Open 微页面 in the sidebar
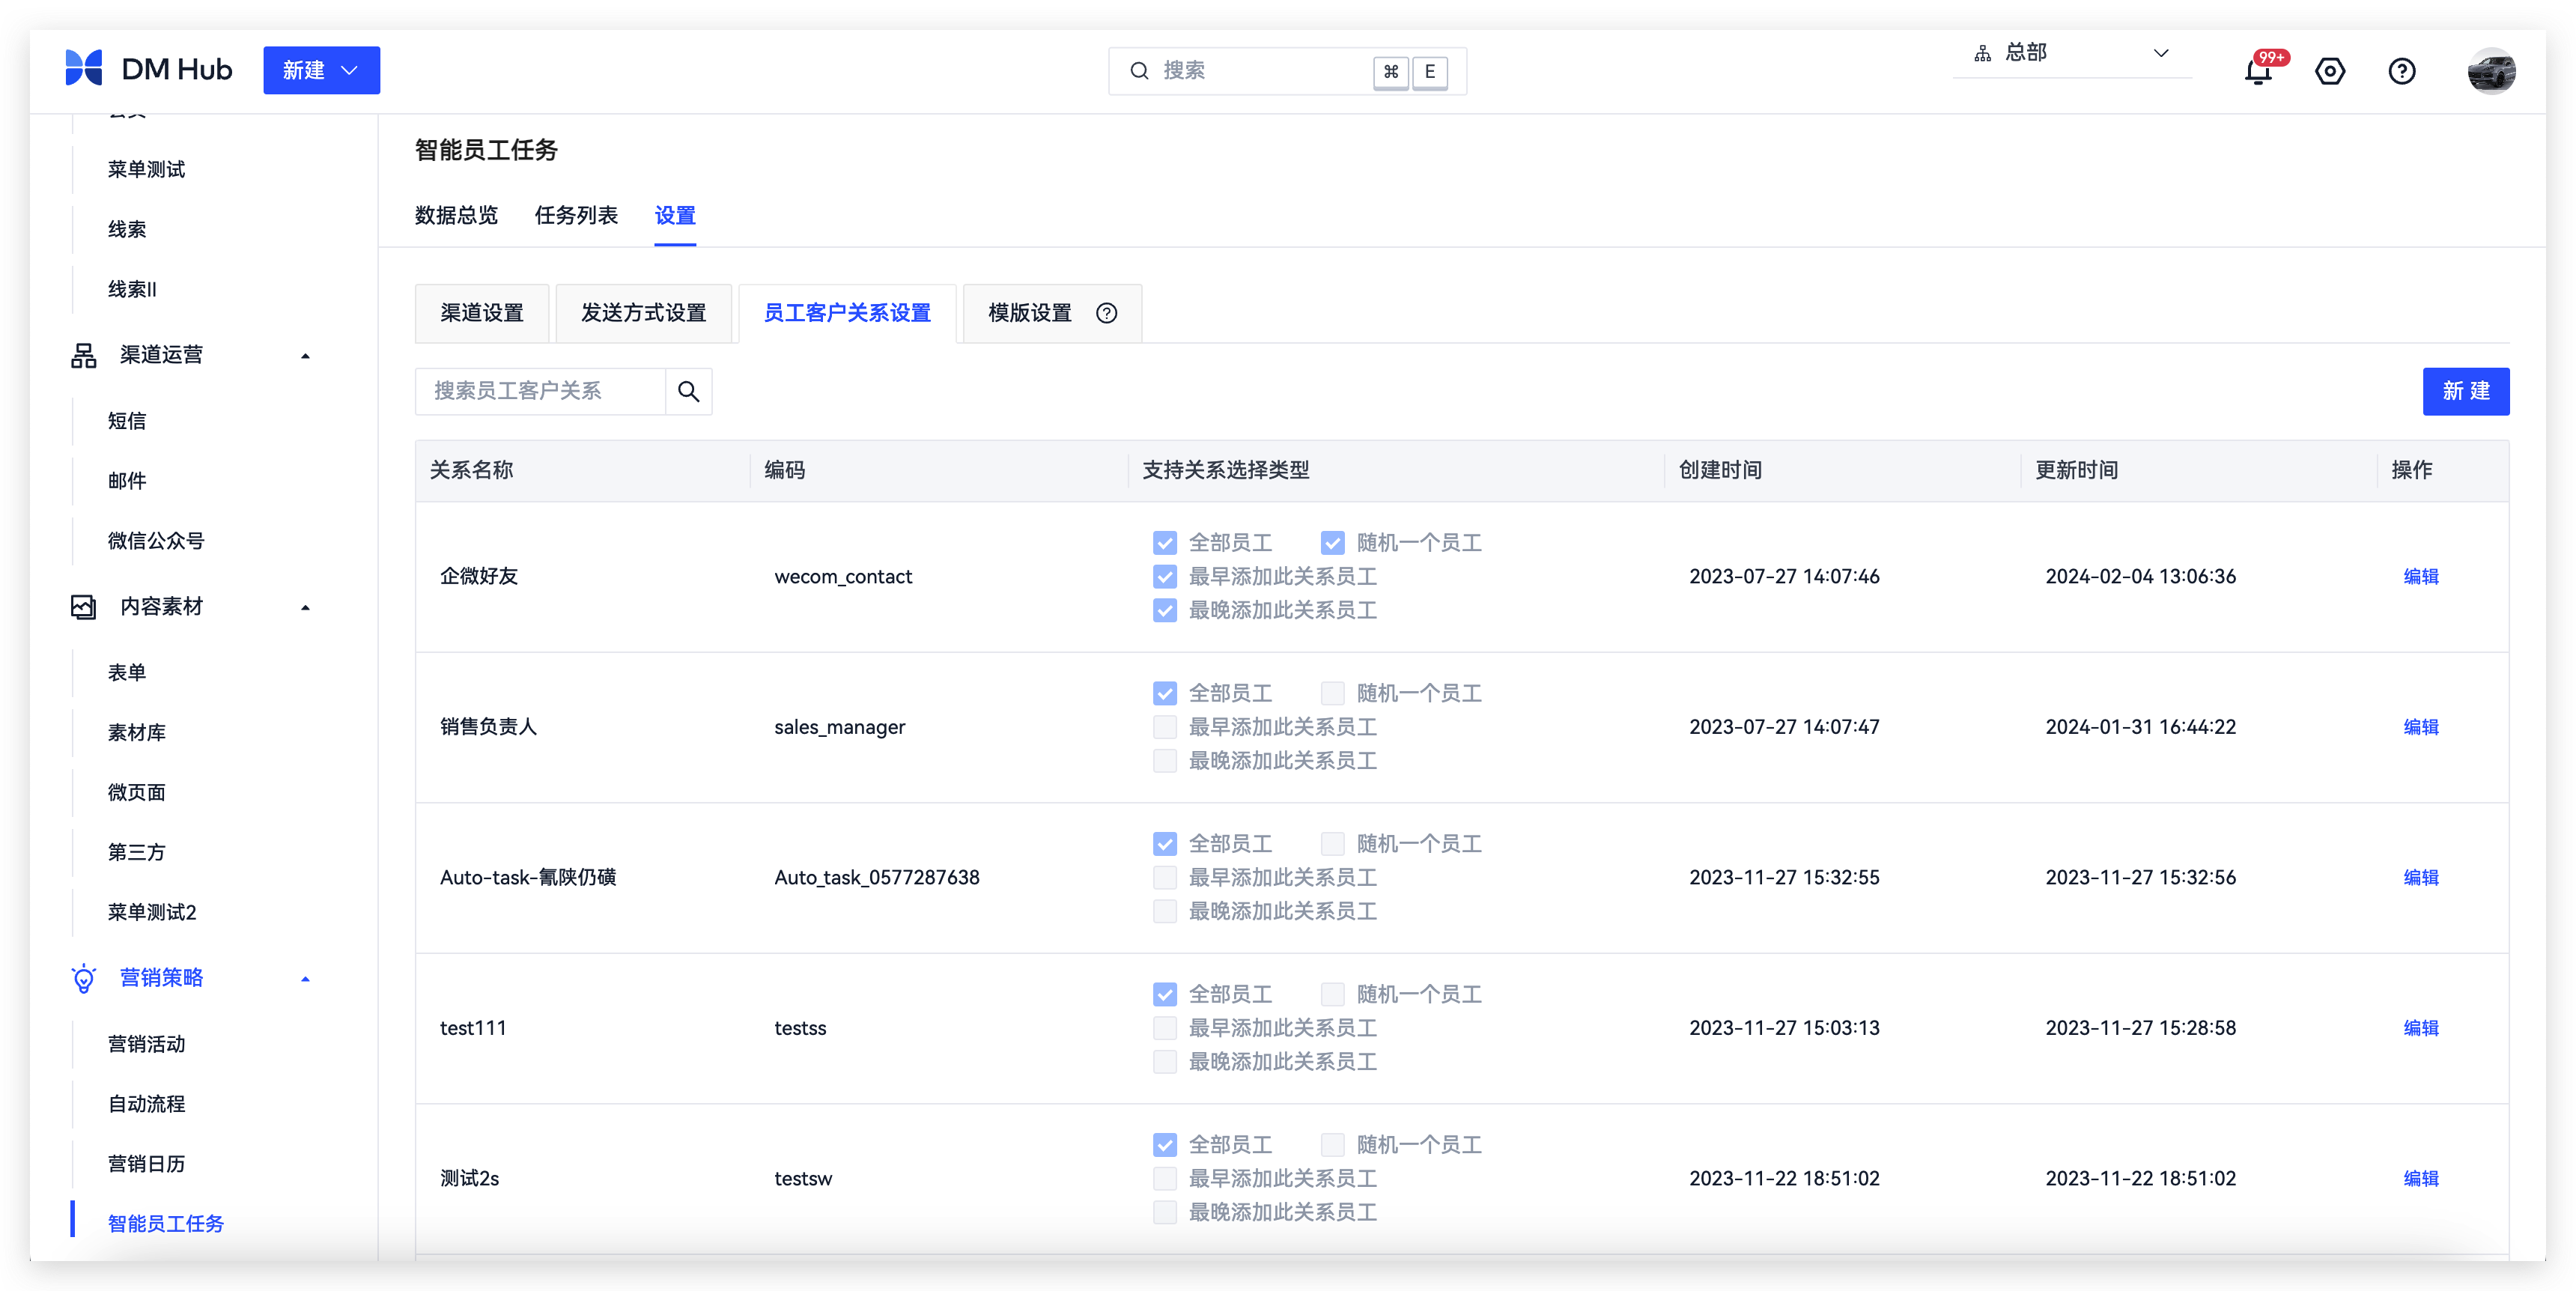The image size is (2576, 1291). [x=137, y=793]
